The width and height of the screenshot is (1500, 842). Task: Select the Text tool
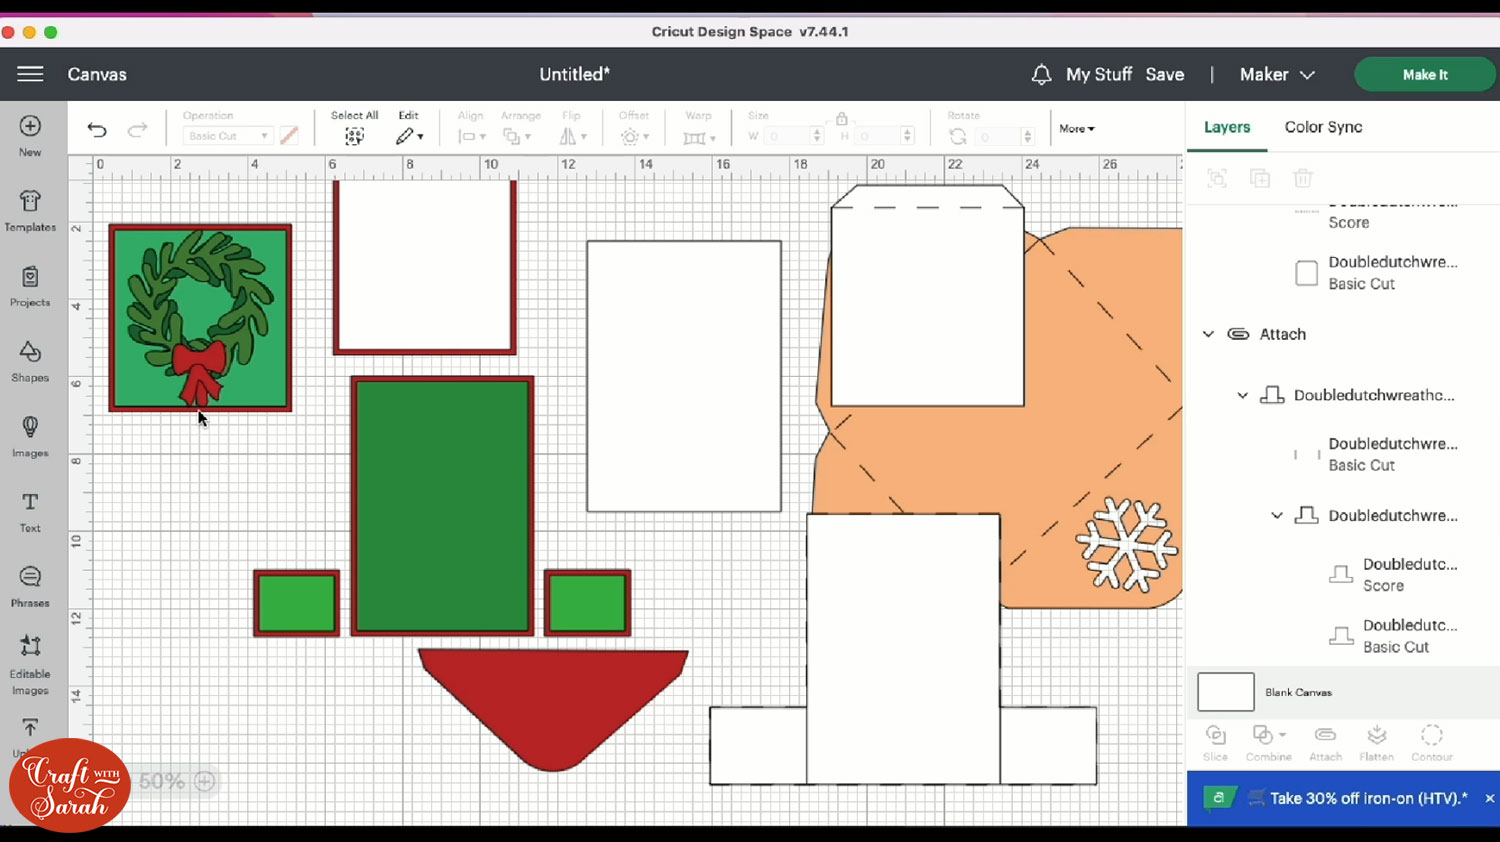(30, 512)
